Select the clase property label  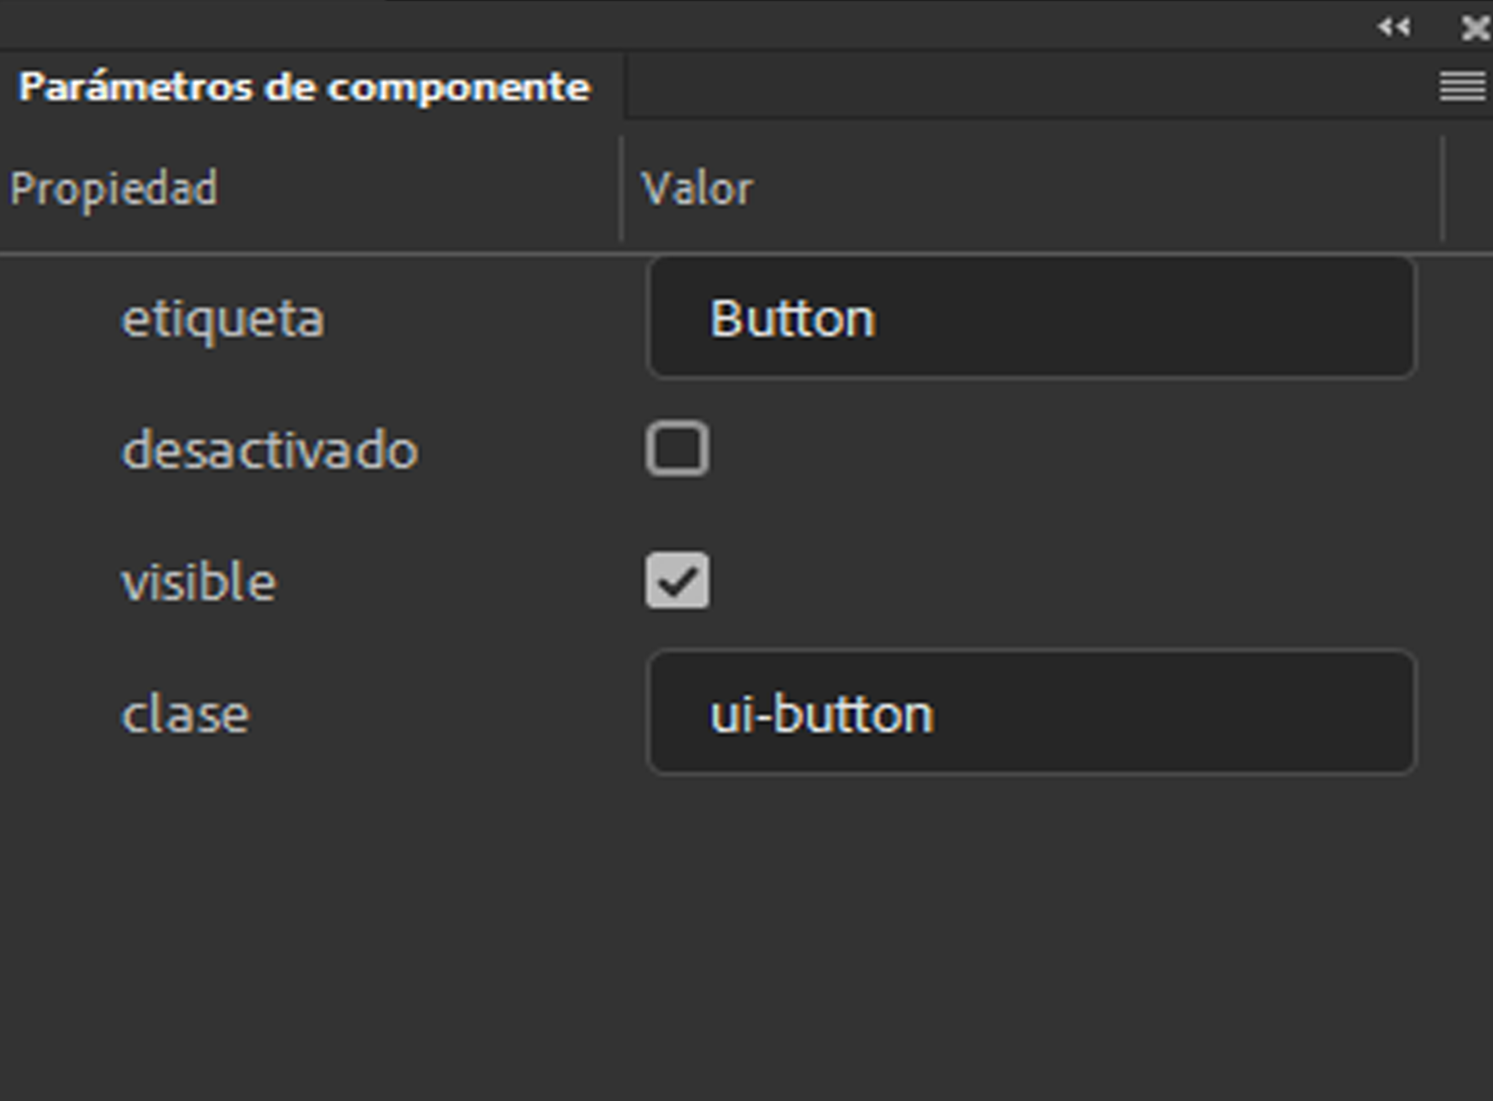184,713
